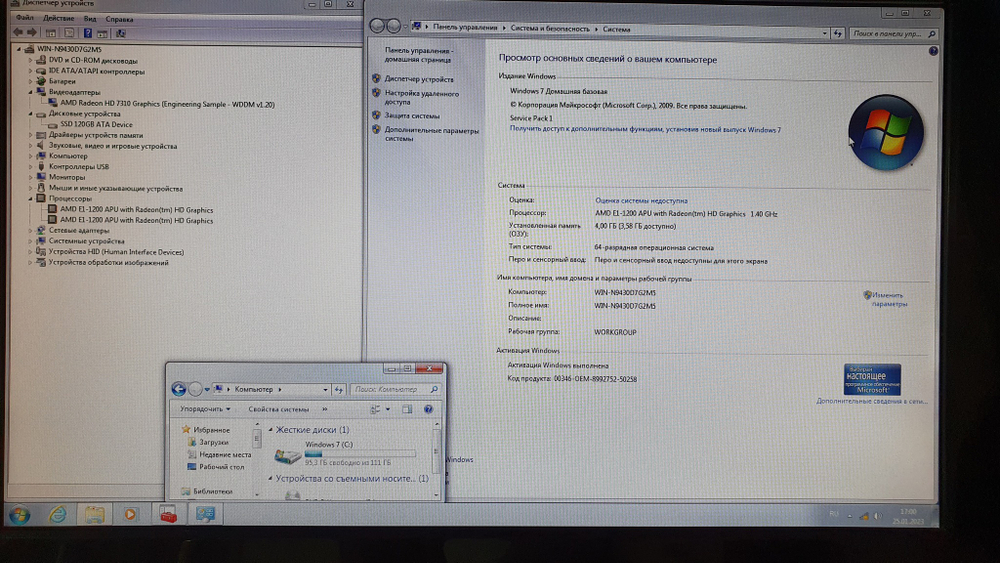
Task: Open the Действие menu in Device Manager
Action: 58,18
